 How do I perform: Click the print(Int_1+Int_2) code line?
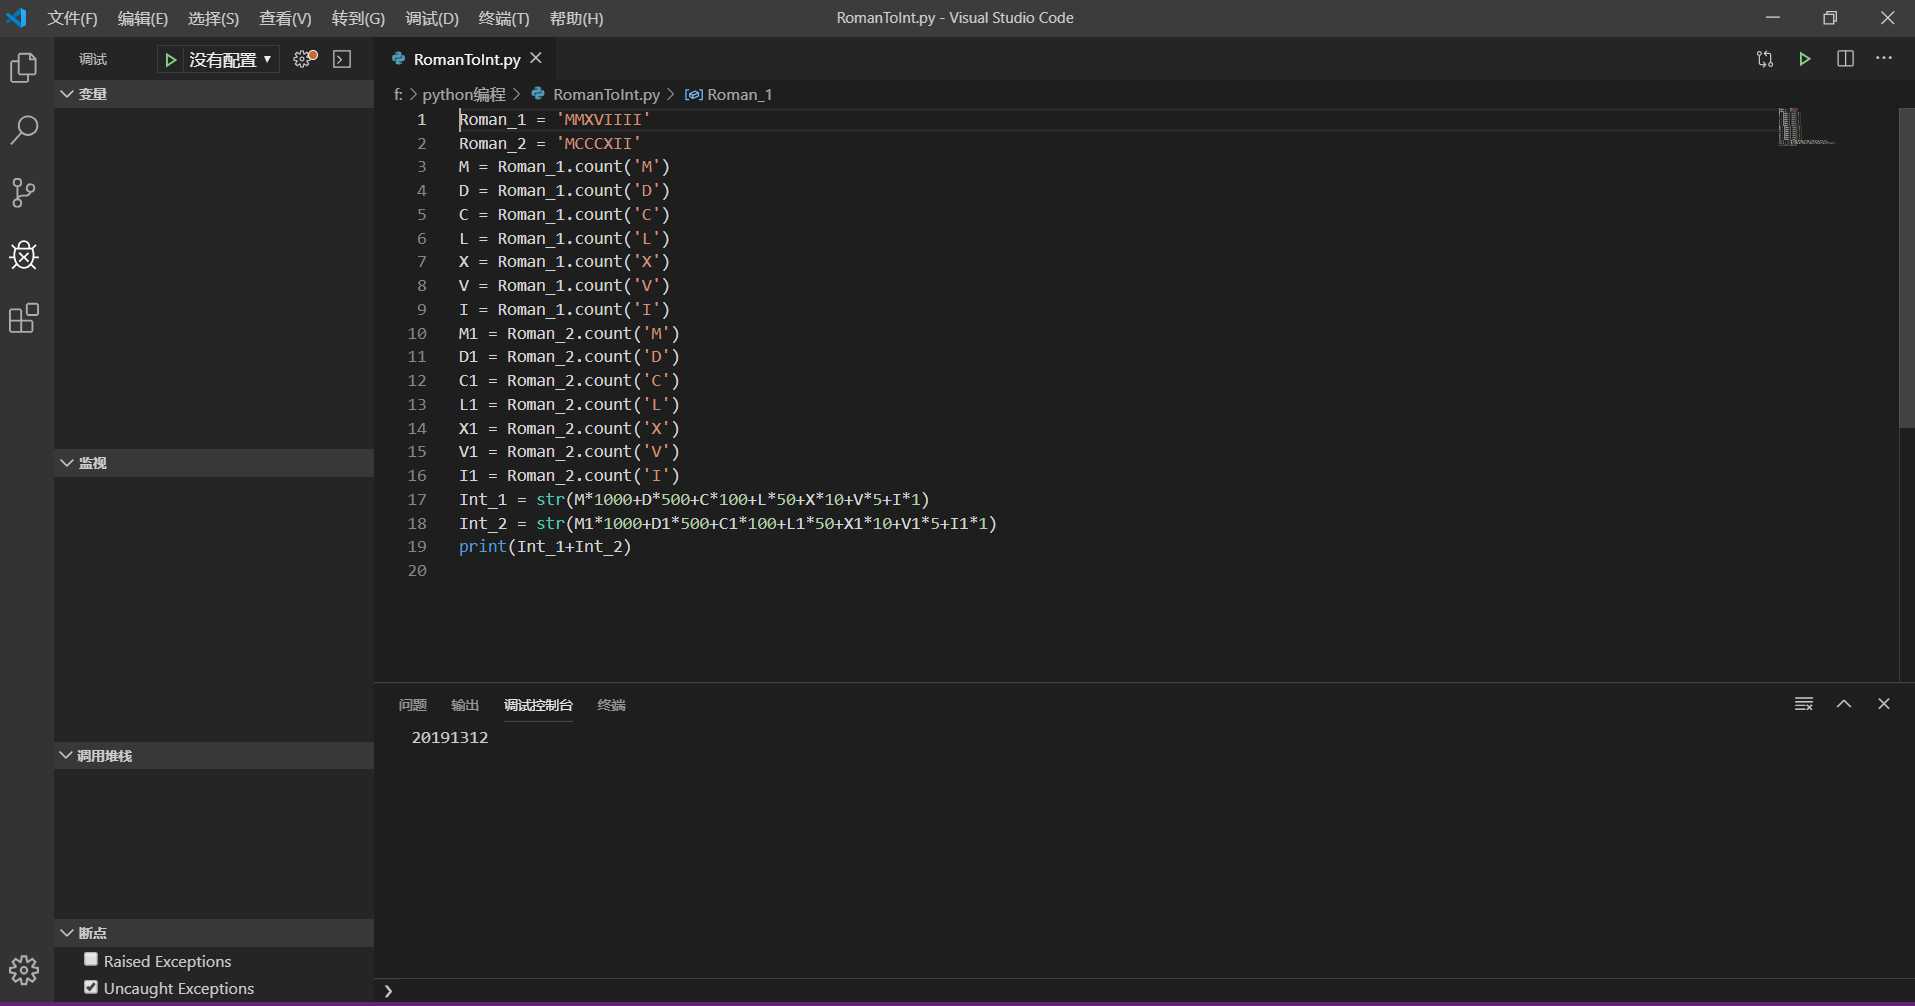pos(545,547)
